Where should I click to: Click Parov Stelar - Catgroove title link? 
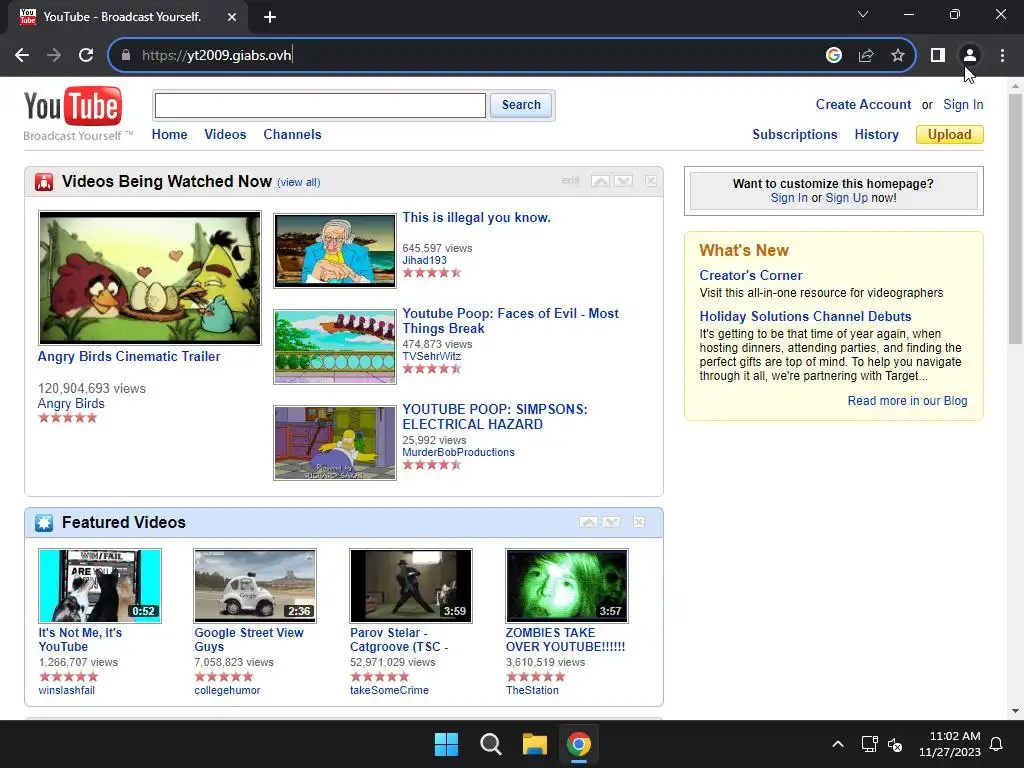398,640
